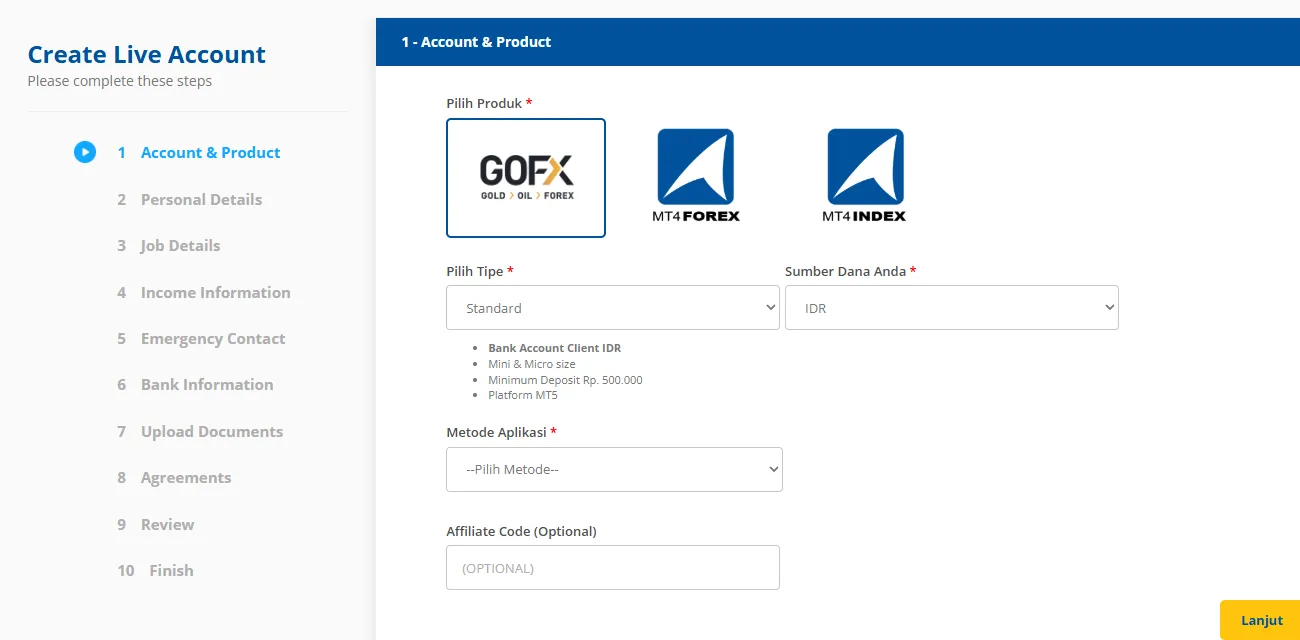This screenshot has height=640, width=1300.
Task: Click the Bank Account Client IDR text
Action: tap(555, 348)
